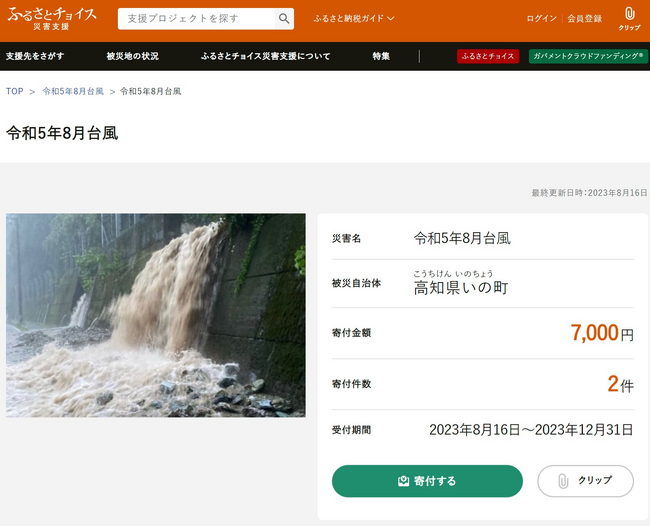The height and width of the screenshot is (526, 650).
Task: Open the 令和5年8月台風 breadcrumb link
Action: click(x=71, y=91)
